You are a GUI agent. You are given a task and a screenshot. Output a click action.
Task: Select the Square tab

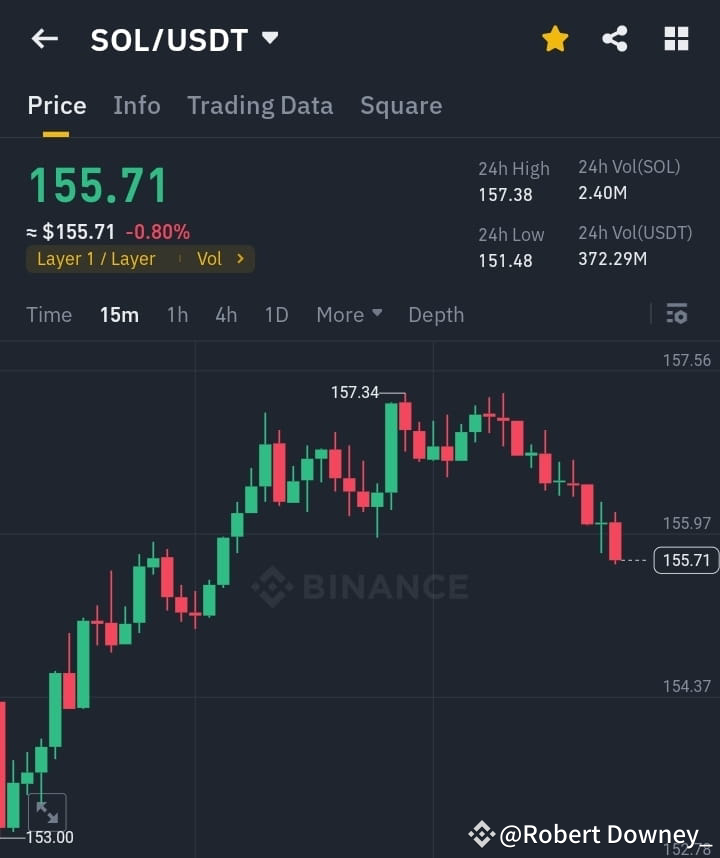click(x=401, y=105)
